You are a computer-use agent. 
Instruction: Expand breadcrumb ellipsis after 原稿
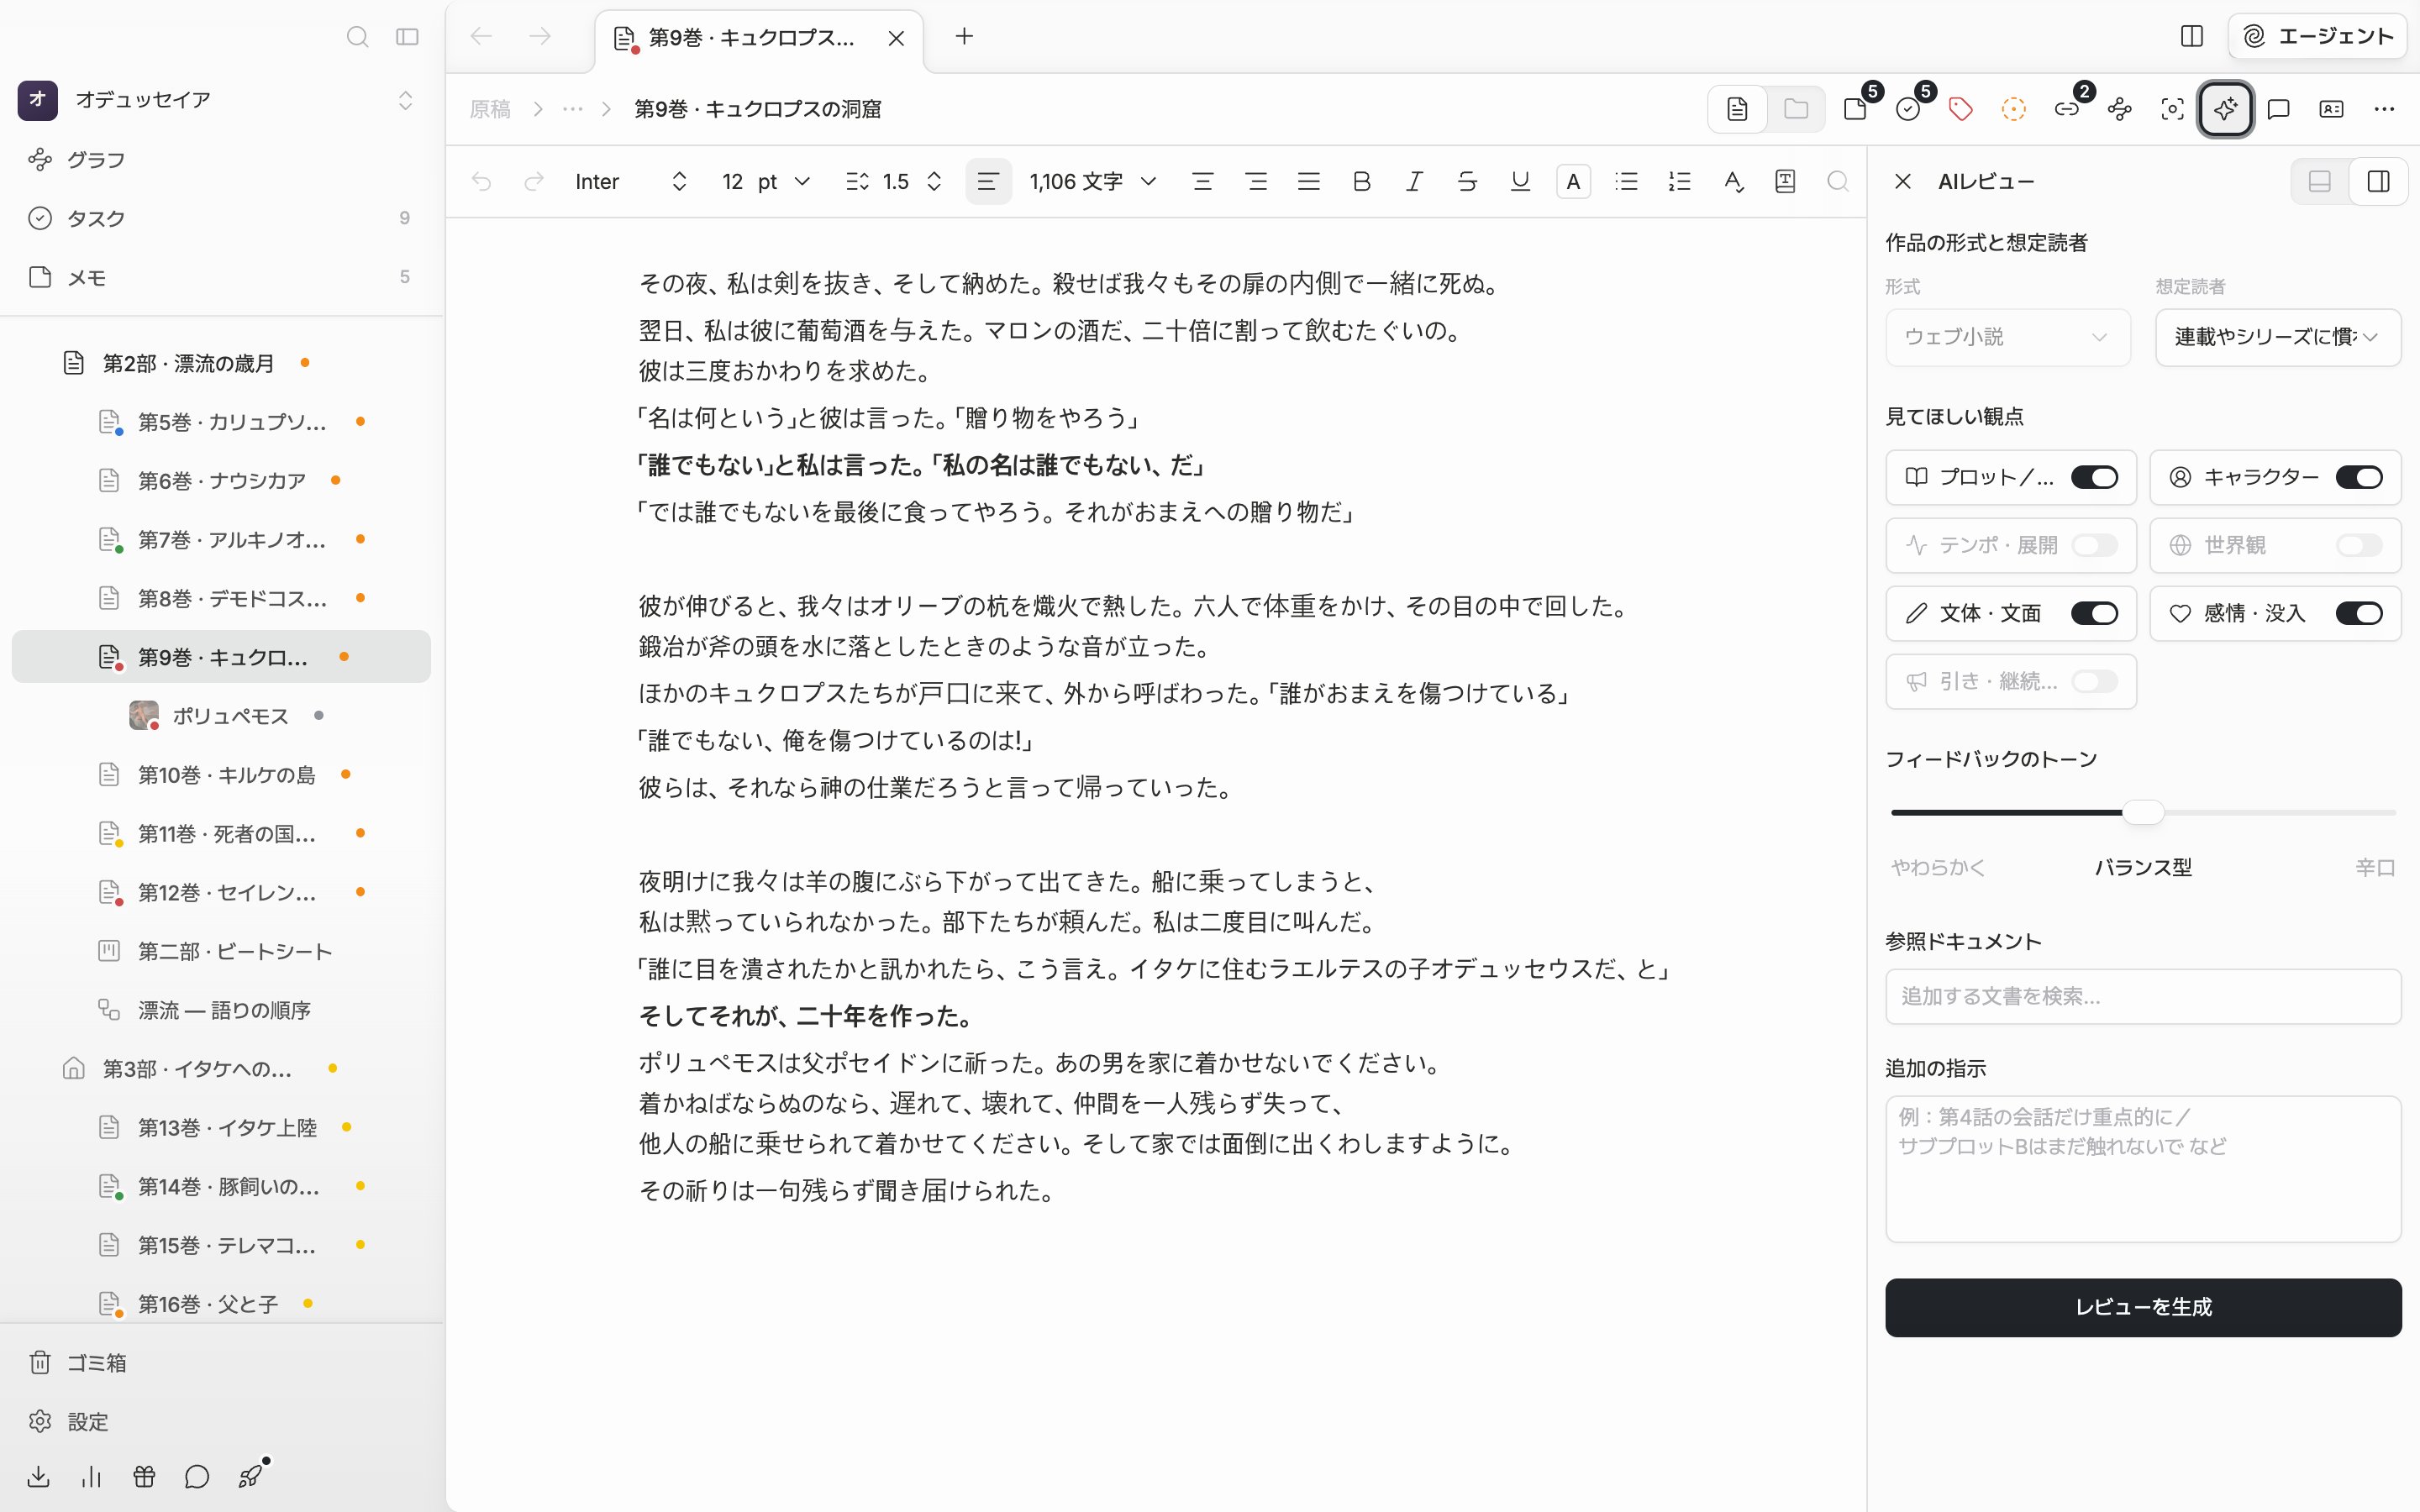coord(572,108)
